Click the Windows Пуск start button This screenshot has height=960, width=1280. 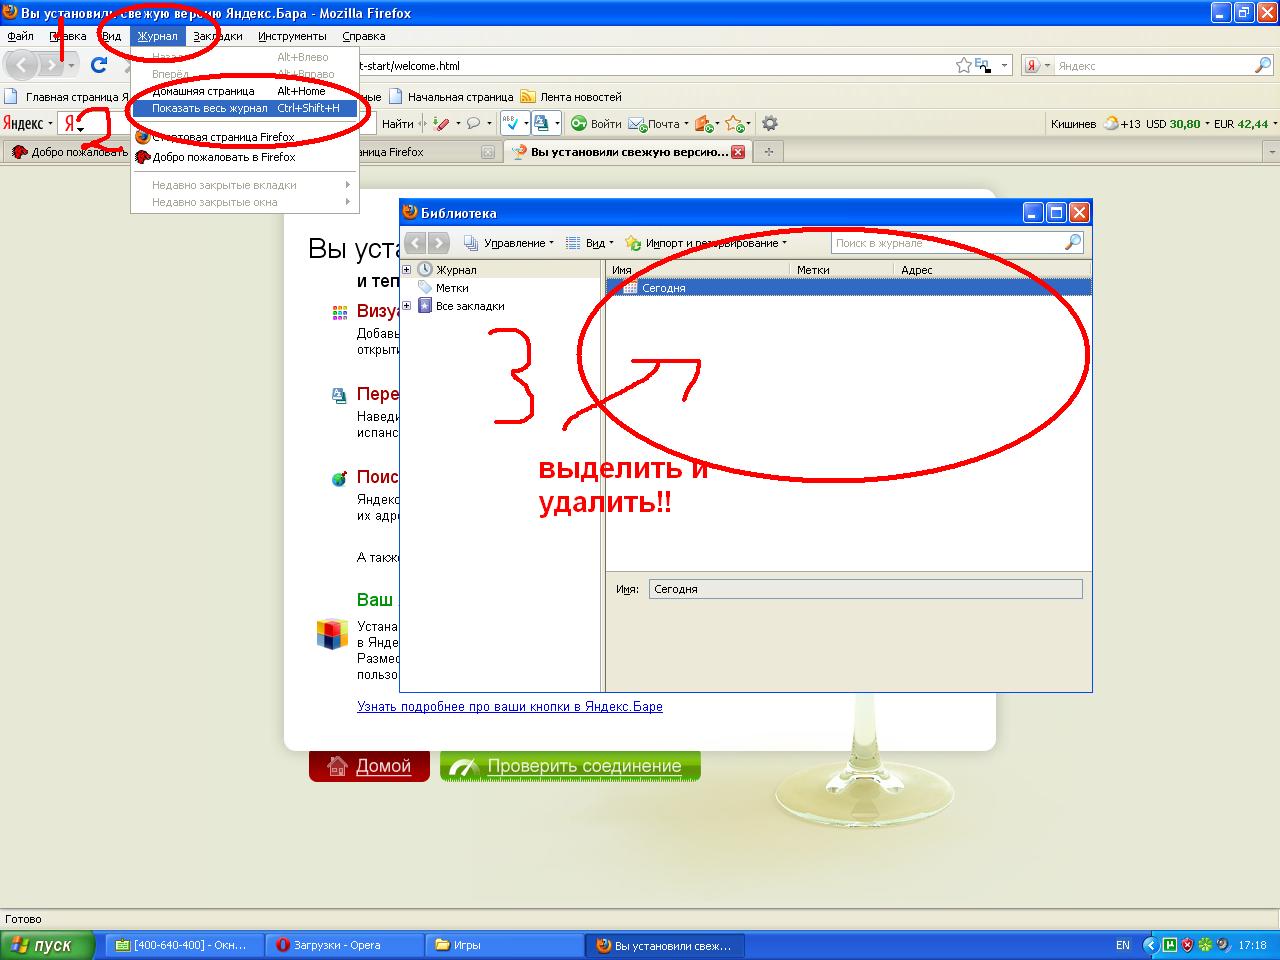point(48,945)
